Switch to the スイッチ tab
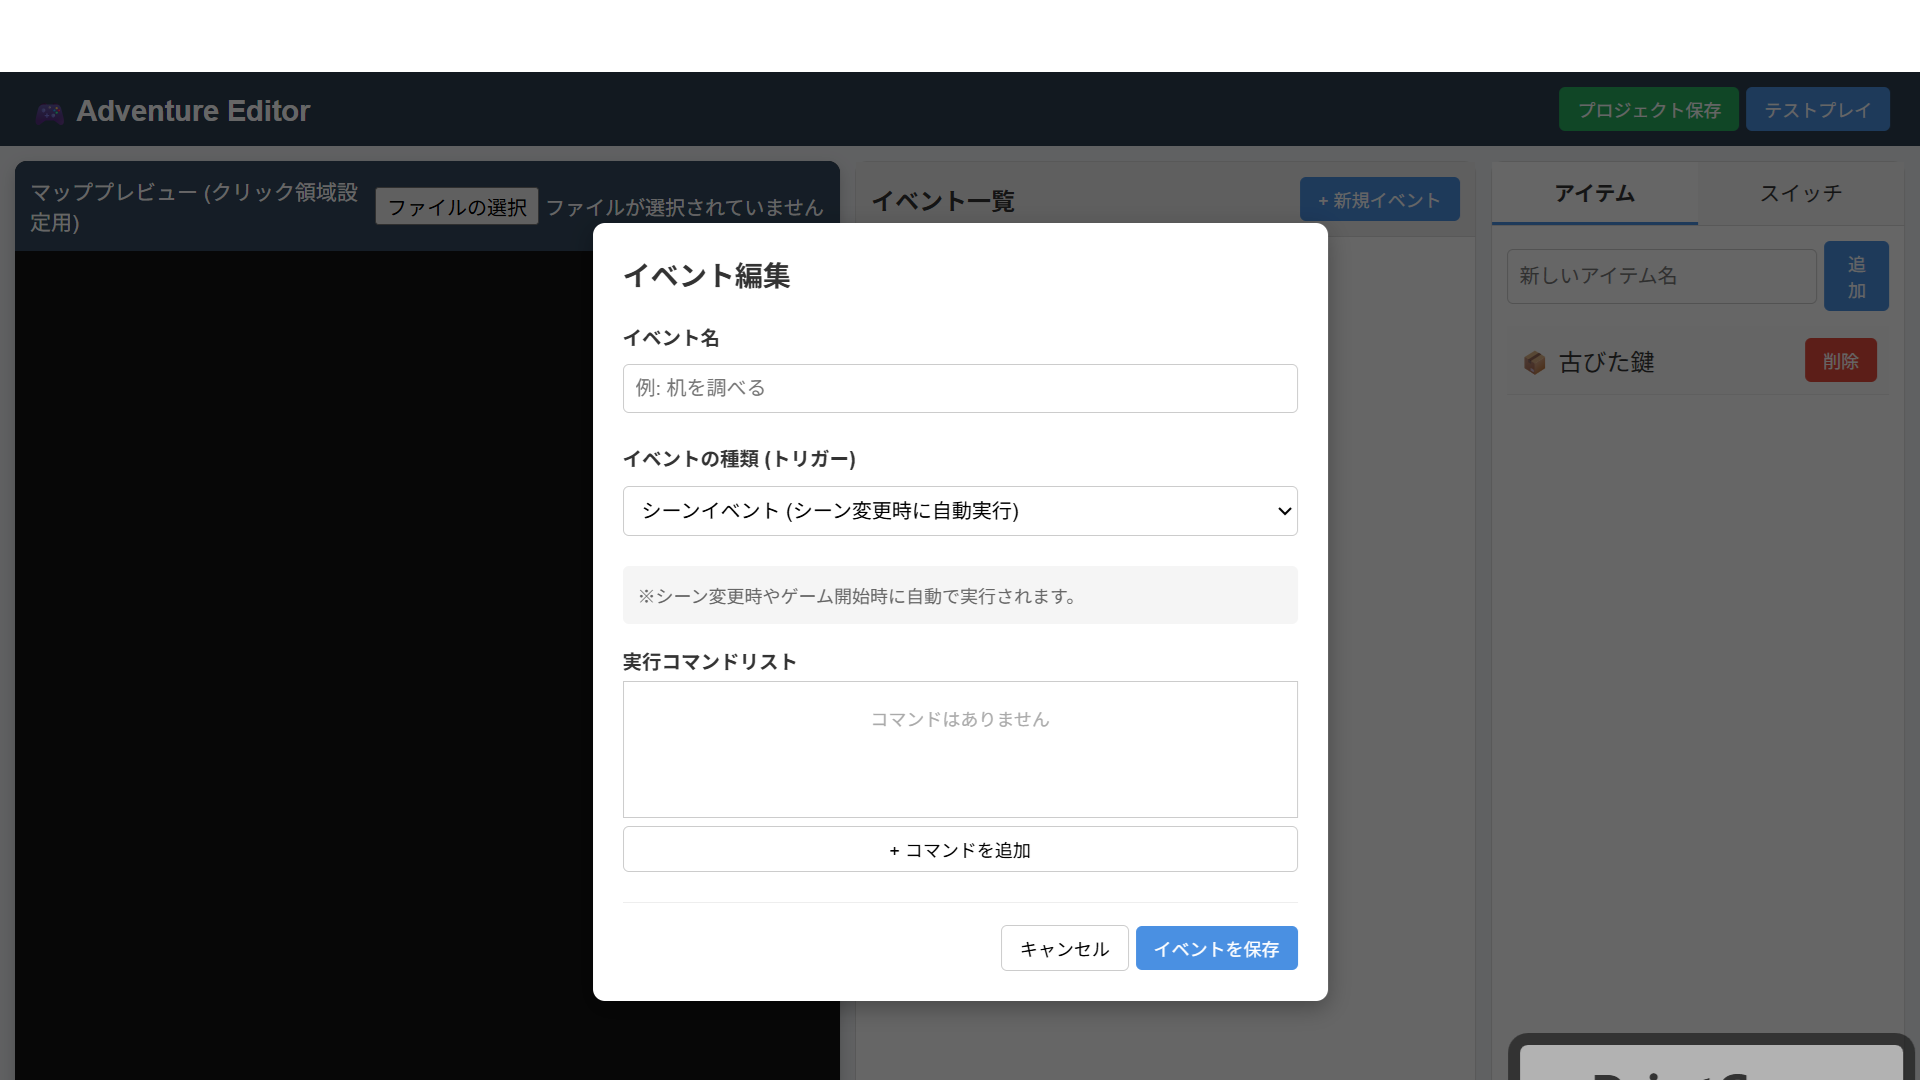The width and height of the screenshot is (1920, 1080). 1800,193
